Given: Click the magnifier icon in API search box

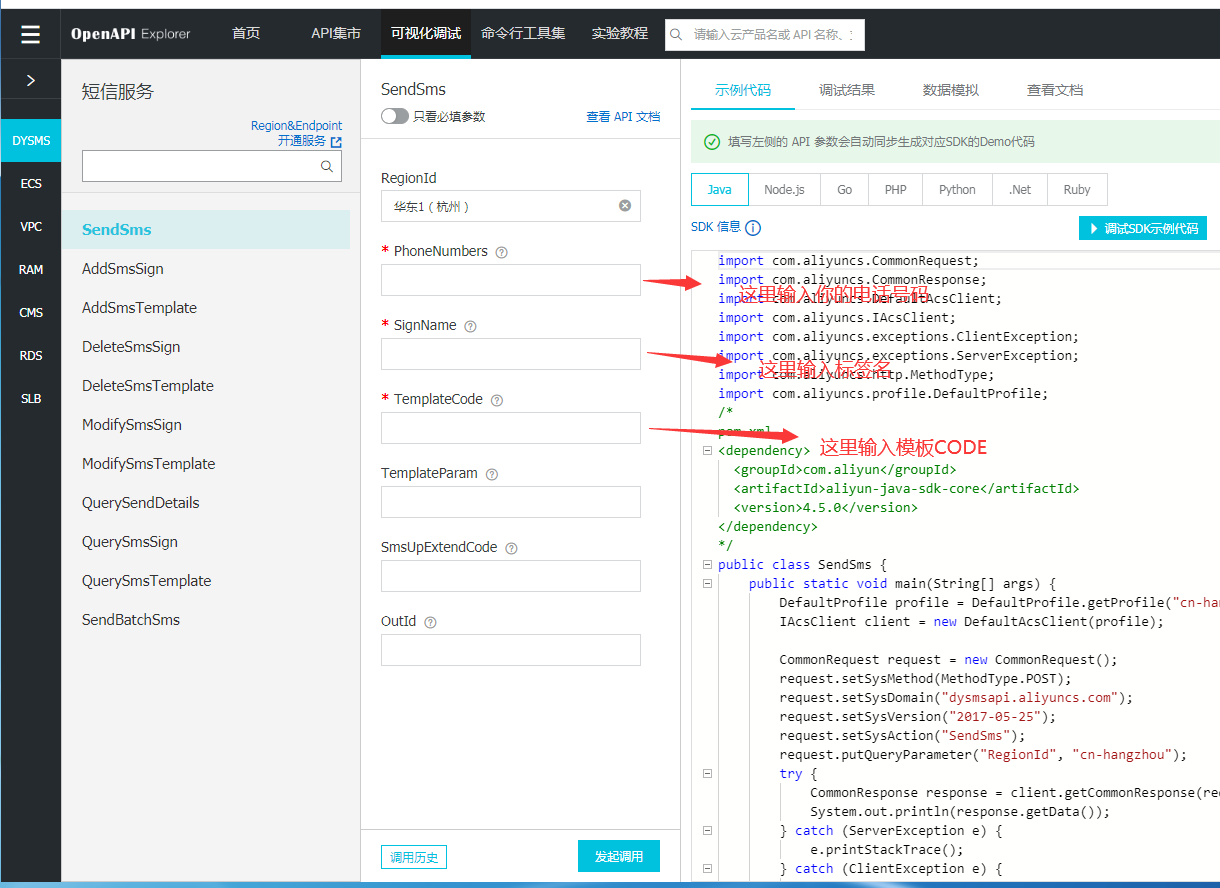Looking at the screenshot, I should 326,167.
